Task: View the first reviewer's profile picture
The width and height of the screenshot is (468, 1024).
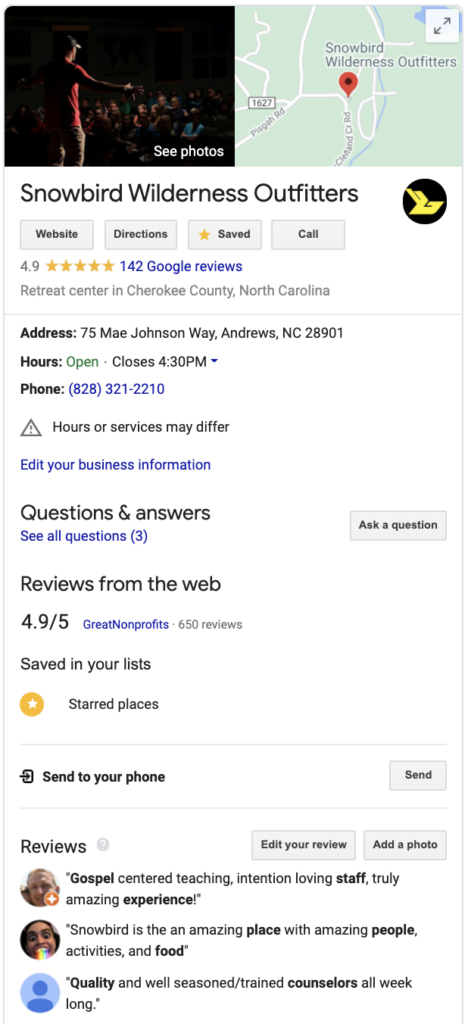Action: 40,888
